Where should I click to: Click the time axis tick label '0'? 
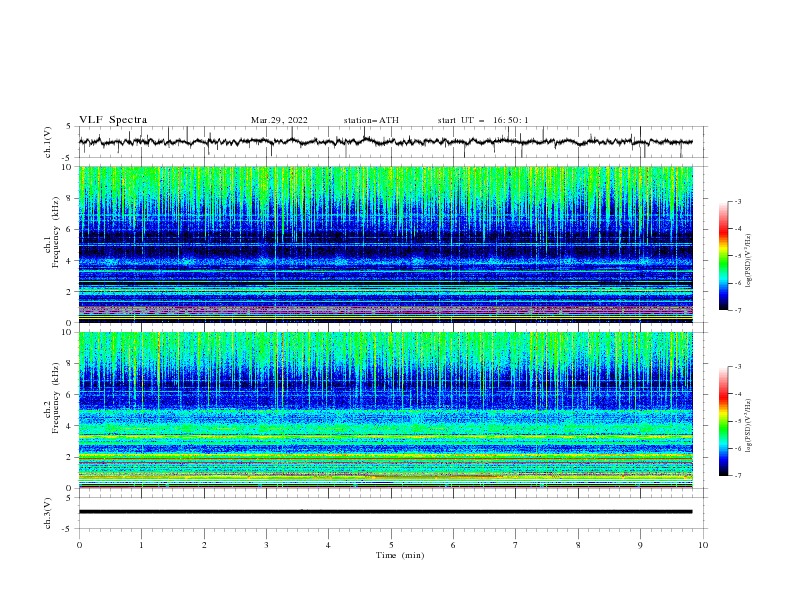(x=79, y=545)
